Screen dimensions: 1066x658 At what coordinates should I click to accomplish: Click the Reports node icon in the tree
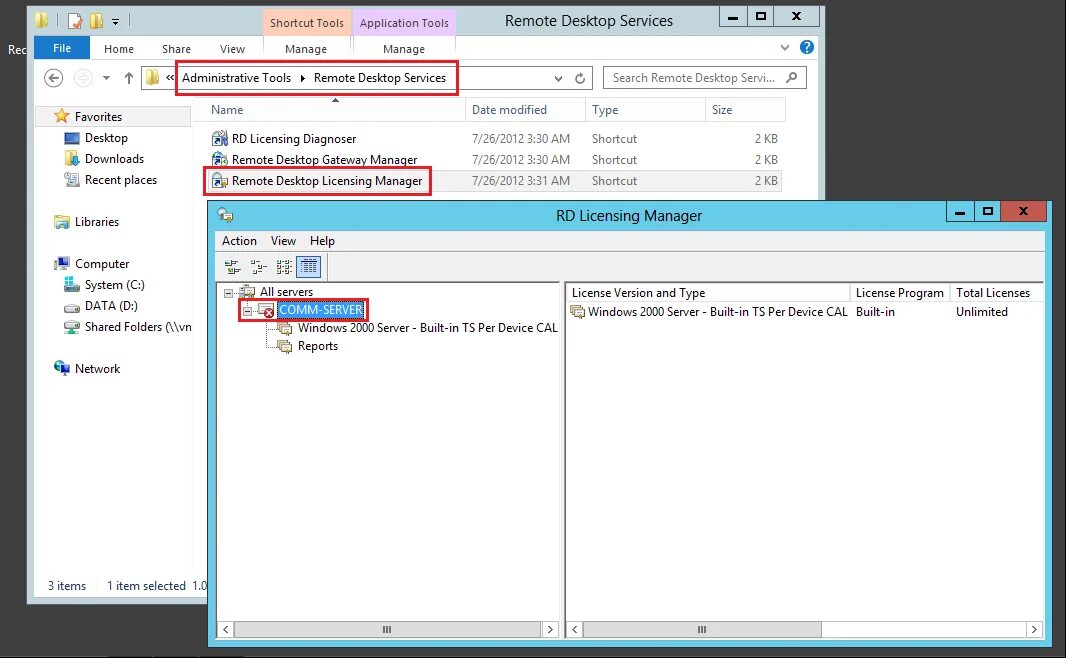point(285,347)
